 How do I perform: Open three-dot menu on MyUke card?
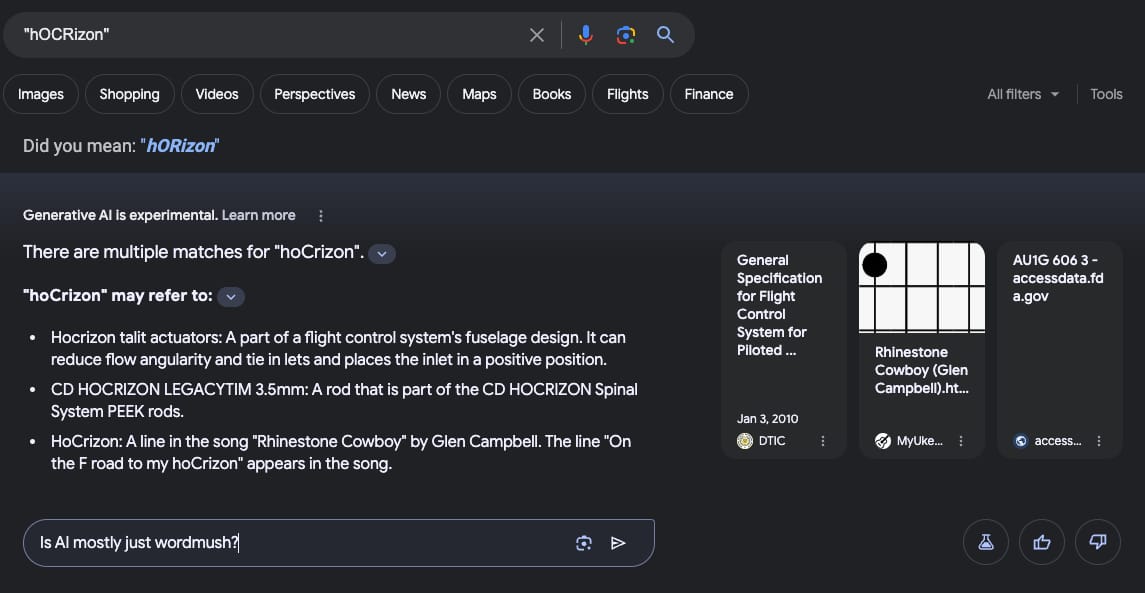tap(961, 441)
